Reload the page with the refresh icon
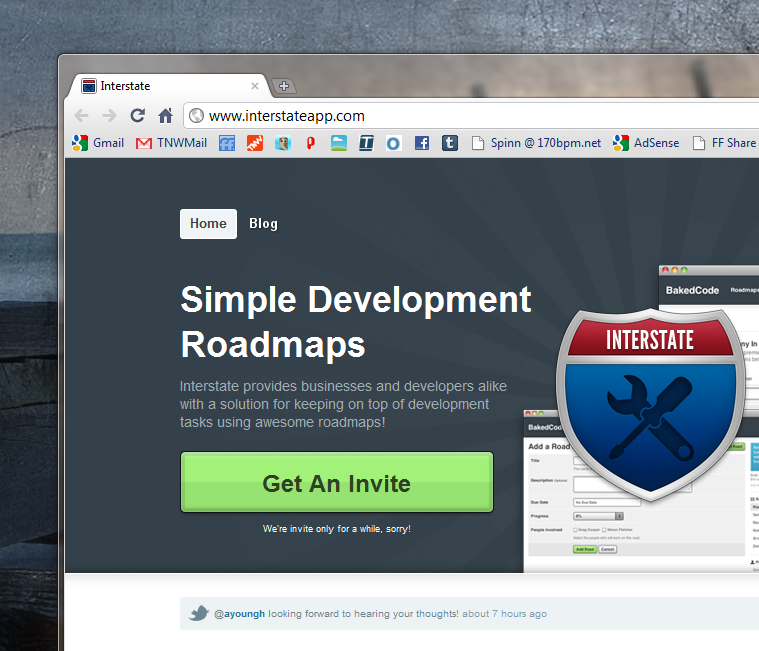This screenshot has height=651, width=759. pyautogui.click(x=138, y=116)
